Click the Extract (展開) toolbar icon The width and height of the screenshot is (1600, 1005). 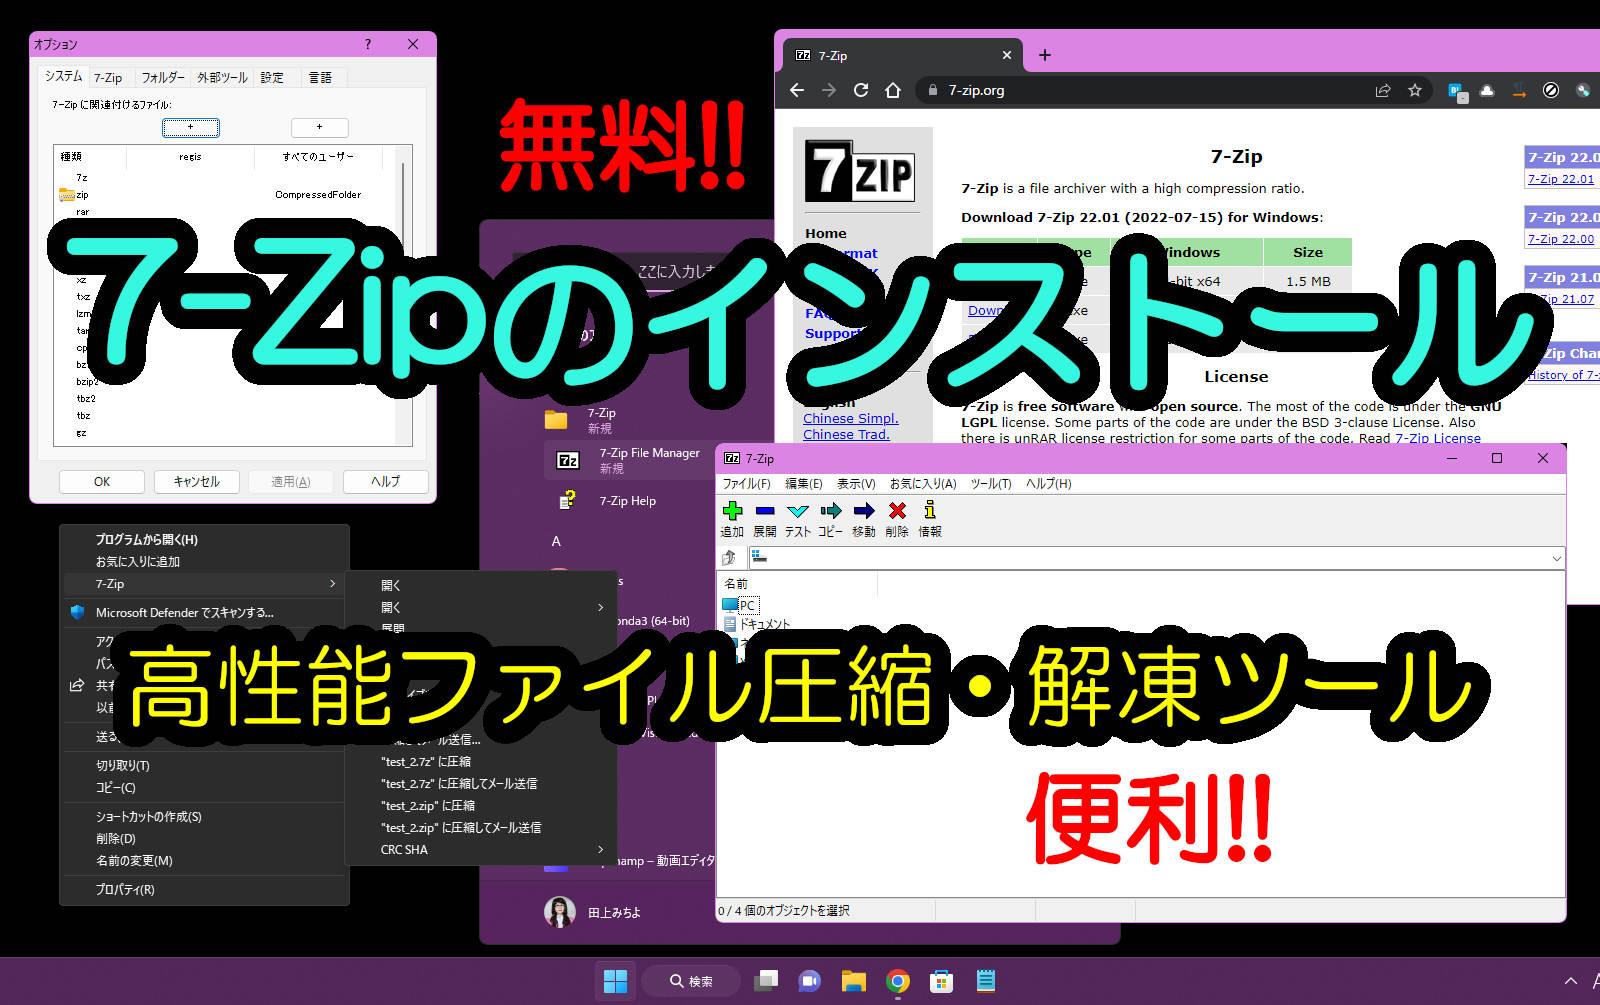point(765,512)
